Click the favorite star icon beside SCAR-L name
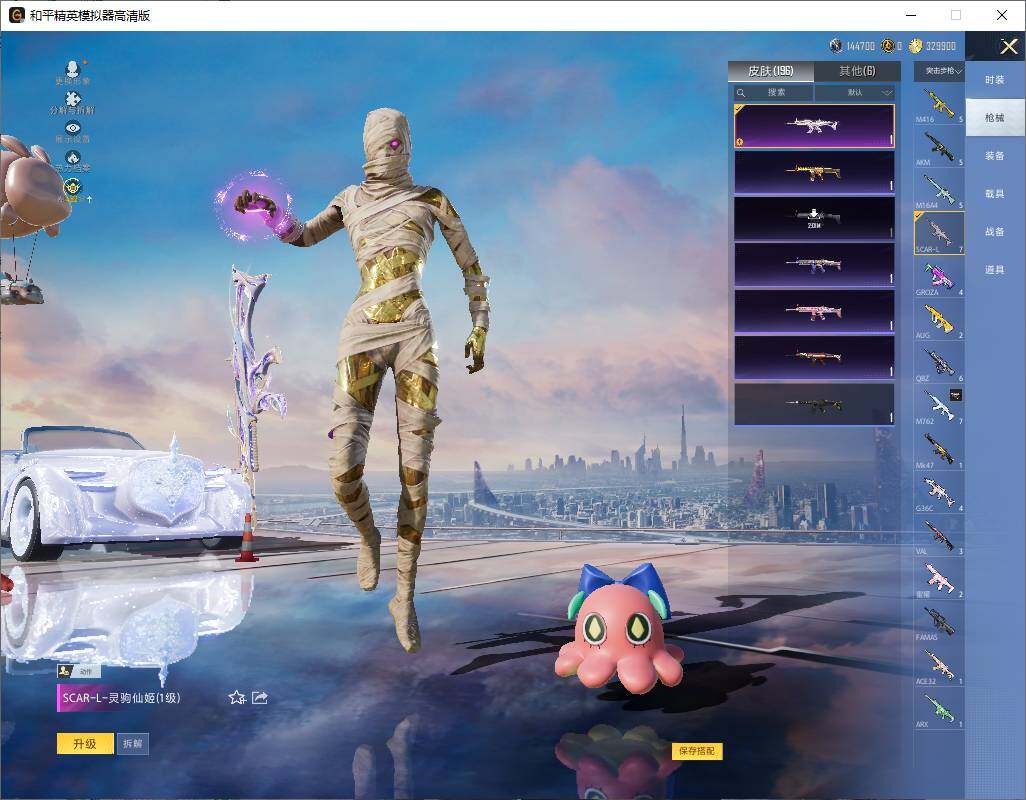 click(x=237, y=697)
